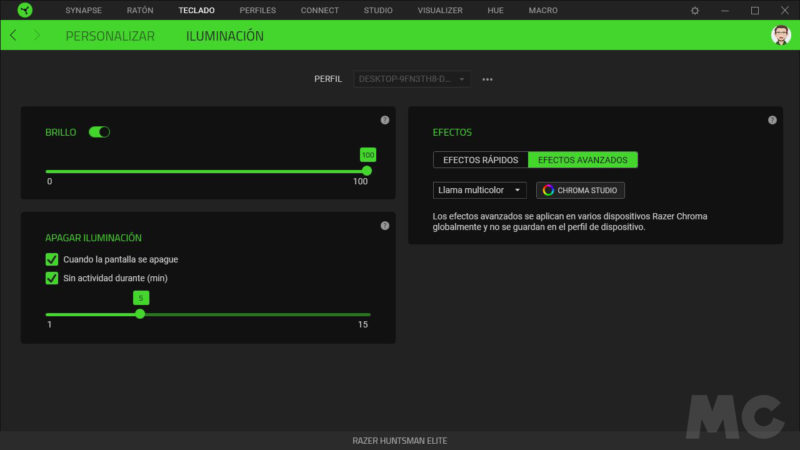Uncheck Cuando la pantalla se apague
800x450 pixels.
(52, 259)
